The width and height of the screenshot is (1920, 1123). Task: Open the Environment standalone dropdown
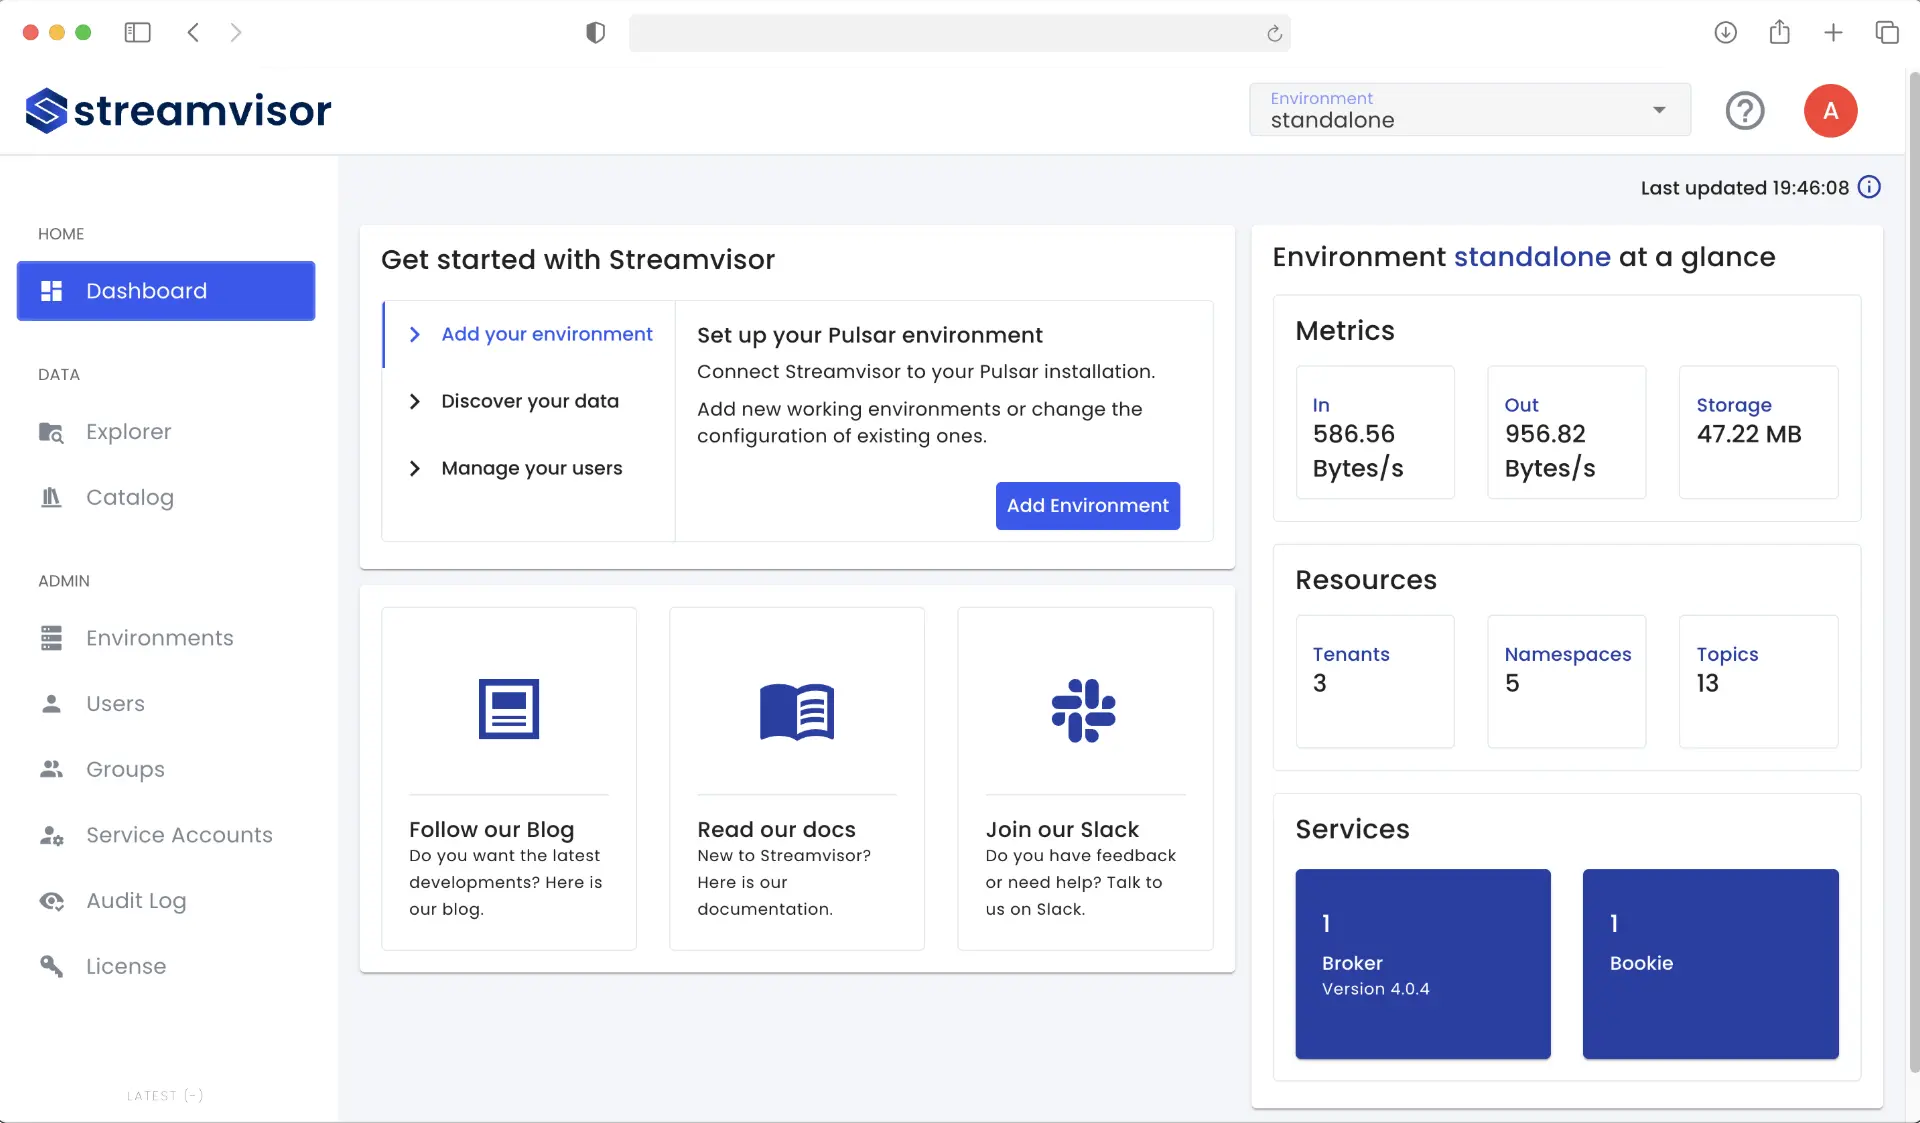[x=1469, y=110]
